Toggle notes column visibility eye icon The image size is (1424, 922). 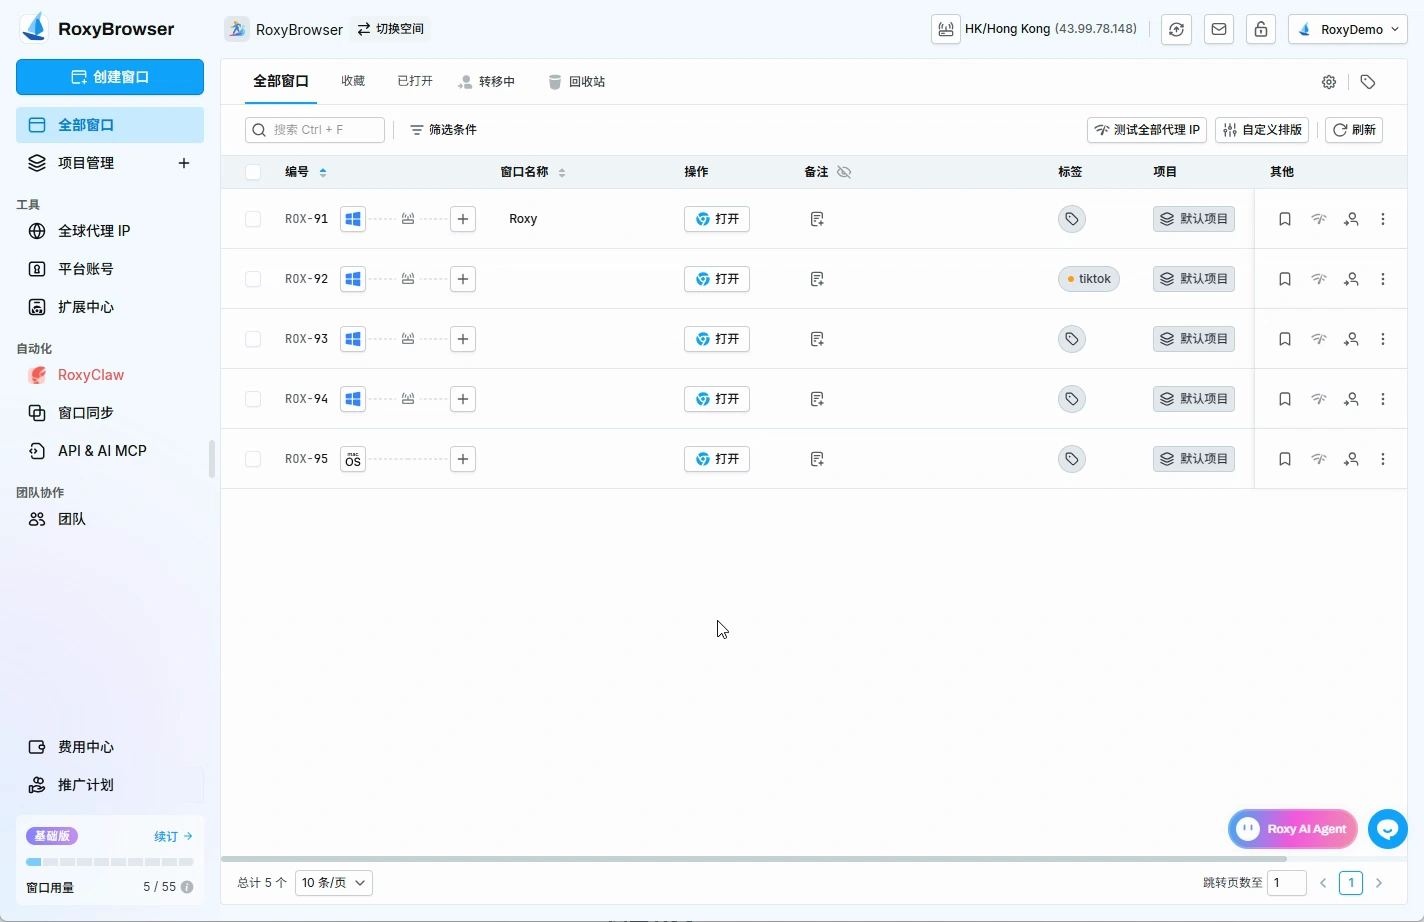coord(844,172)
